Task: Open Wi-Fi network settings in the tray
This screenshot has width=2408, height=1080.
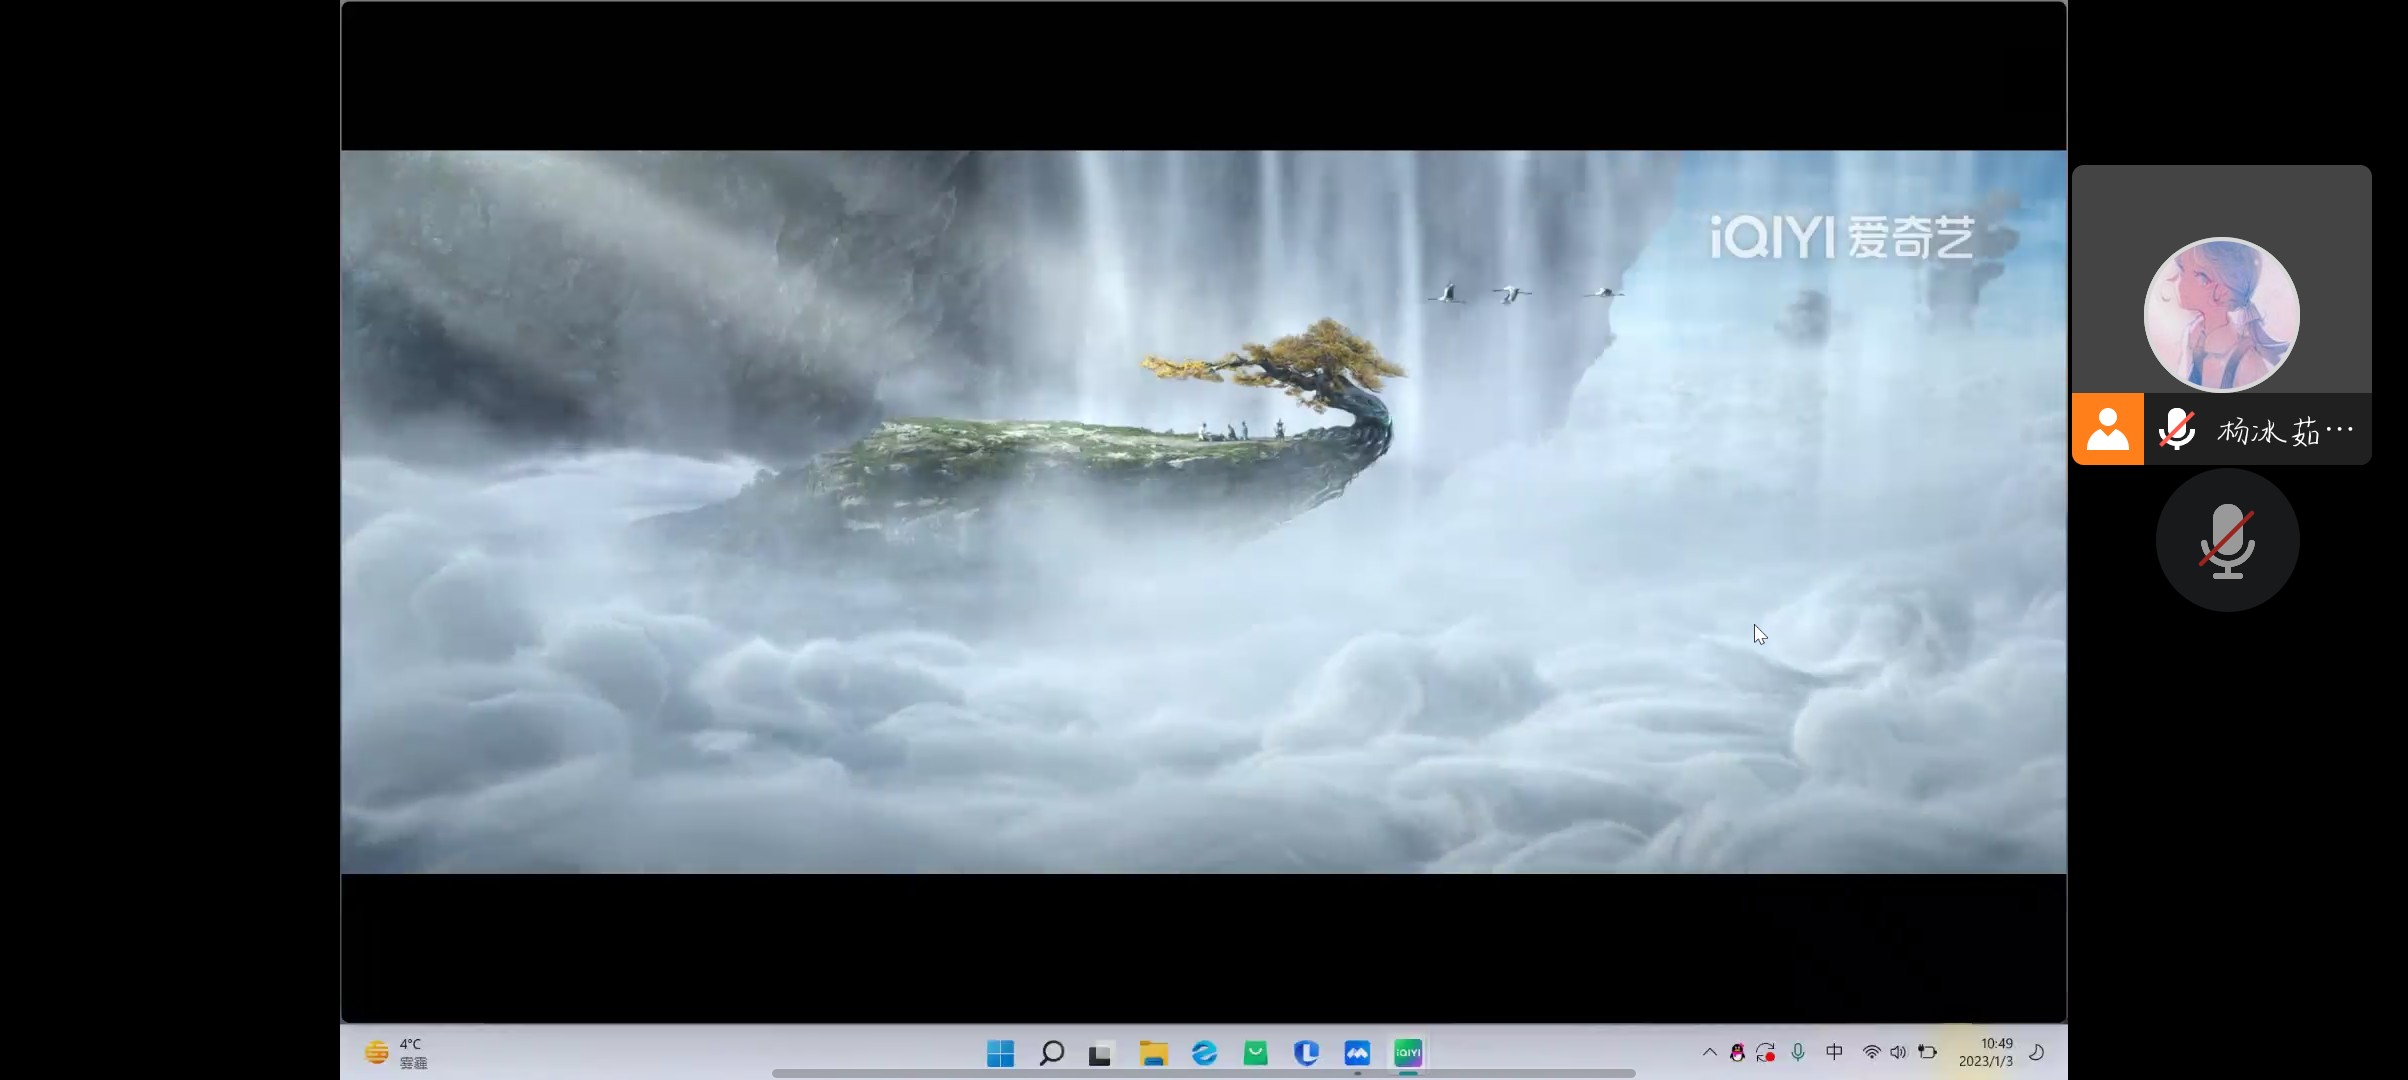Action: (x=1871, y=1052)
